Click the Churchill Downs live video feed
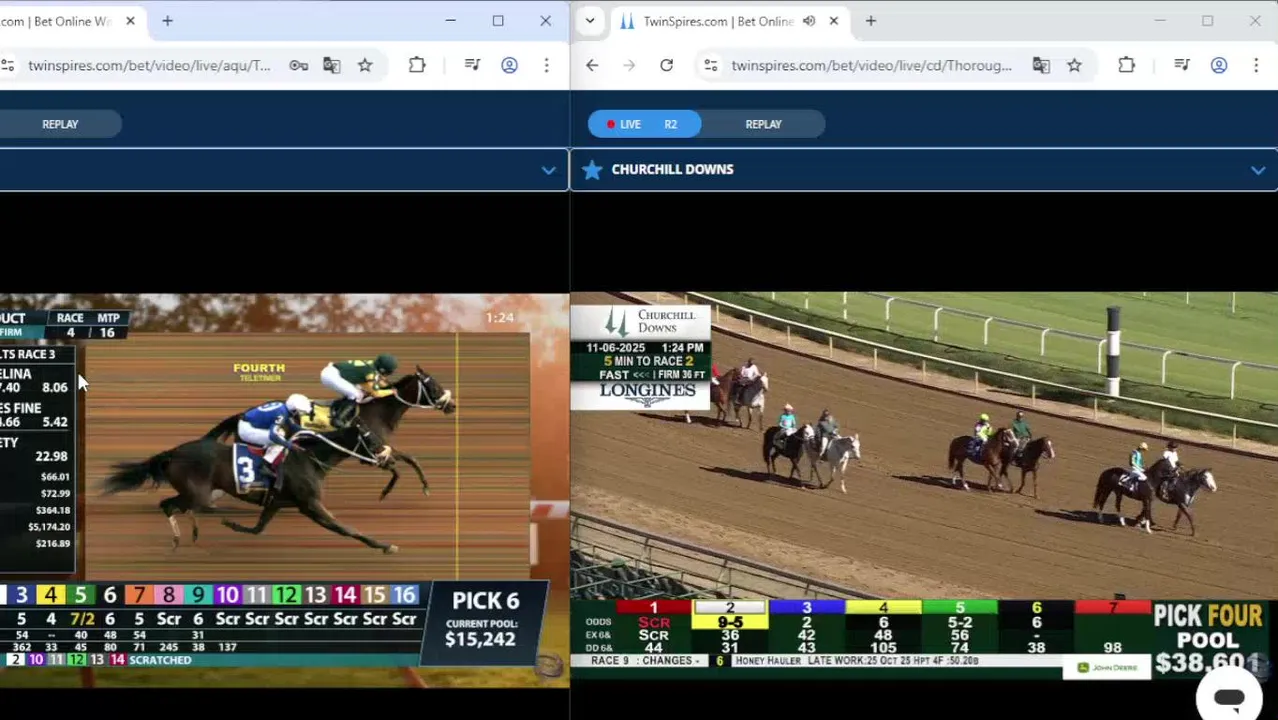 point(924,486)
